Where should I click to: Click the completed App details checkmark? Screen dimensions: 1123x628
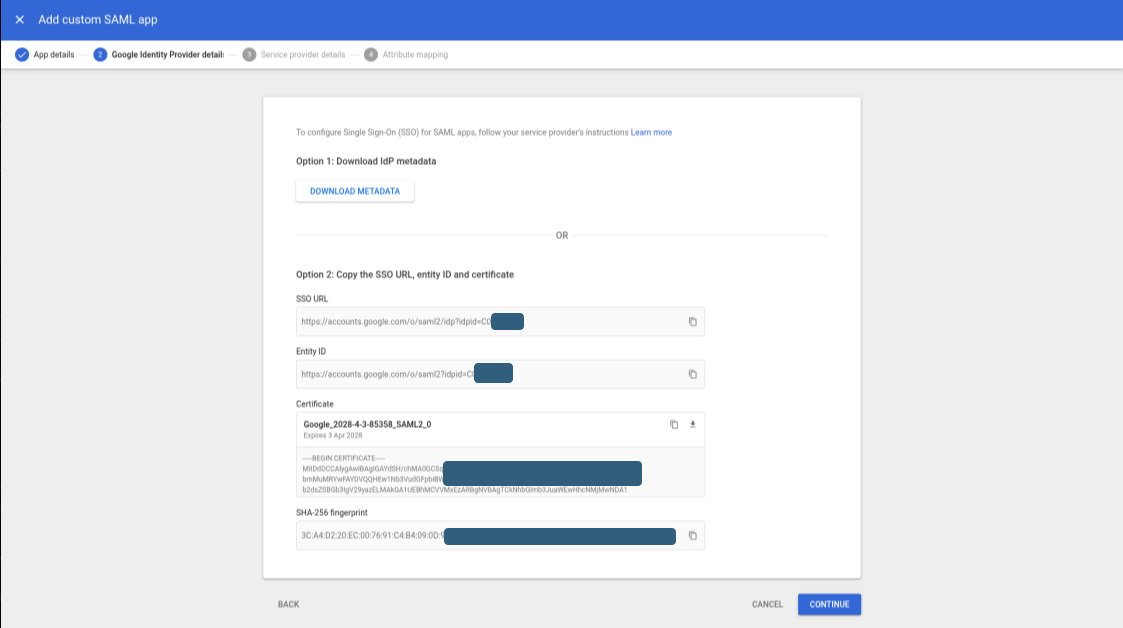(x=22, y=54)
